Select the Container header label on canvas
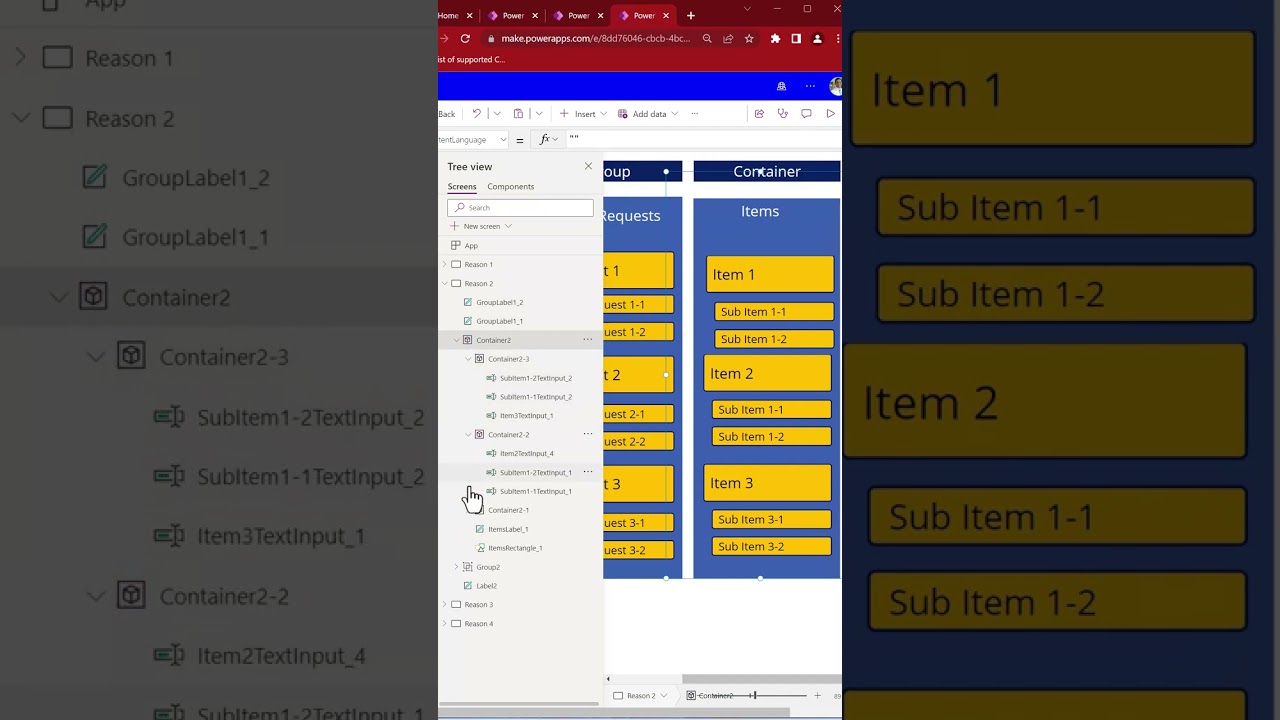Viewport: 1280px width, 720px height. click(767, 172)
